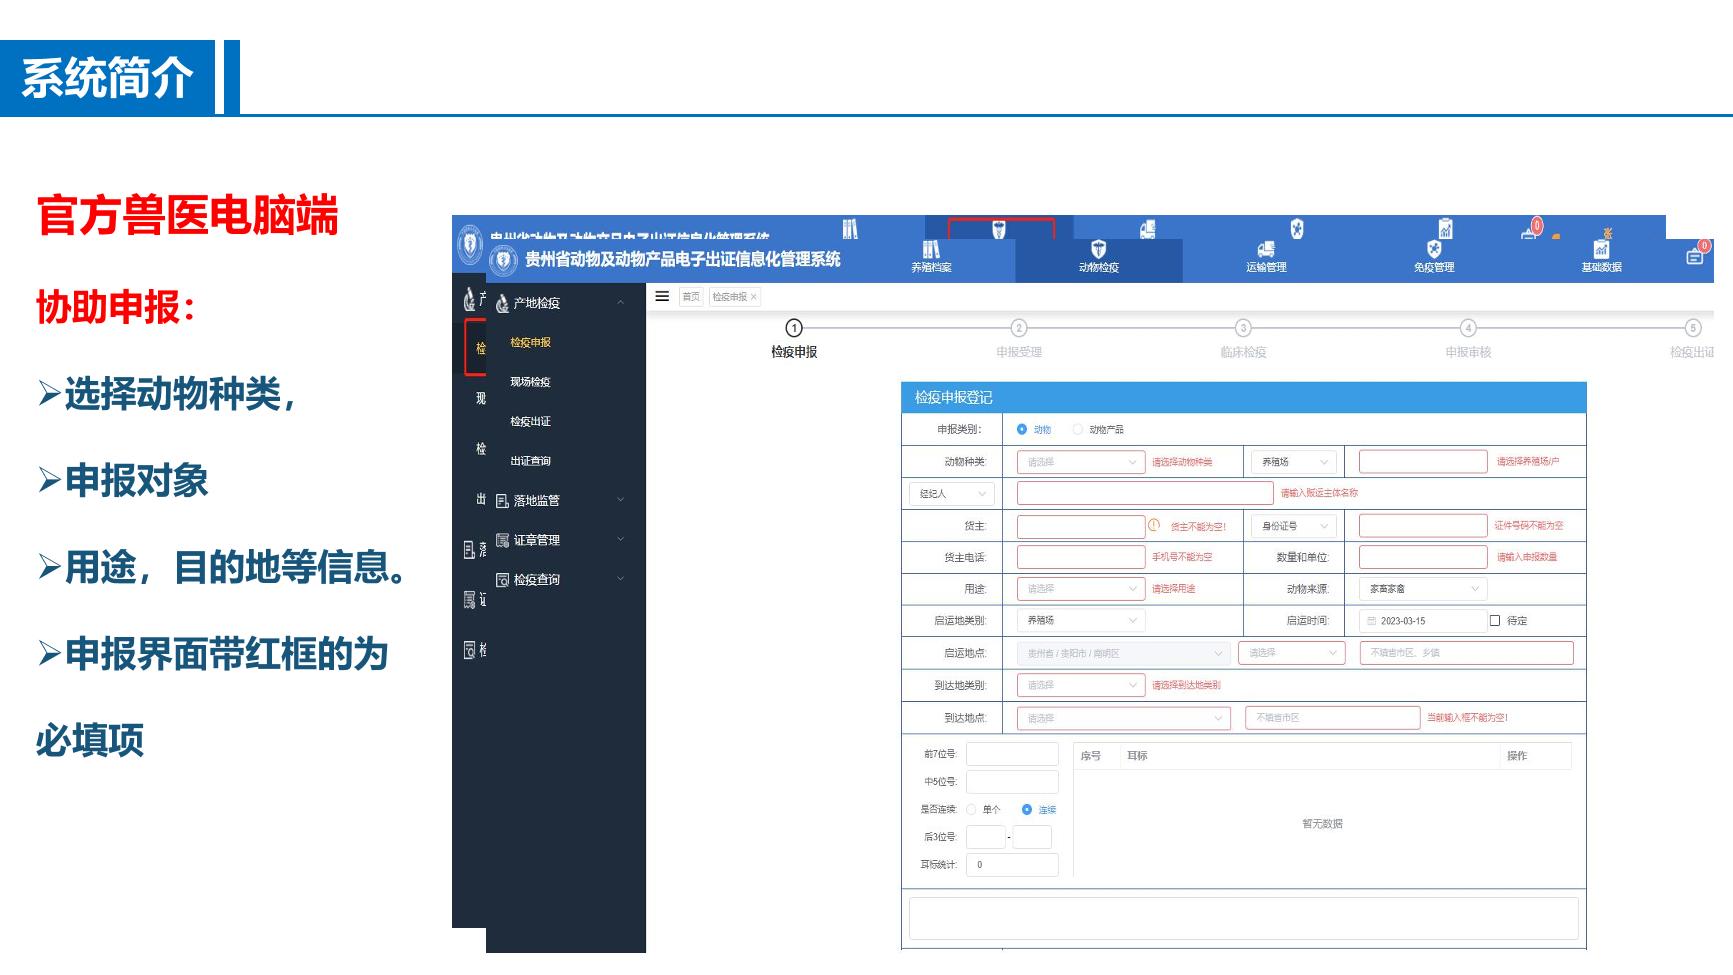Click the 货主电话 input field
This screenshot has height=975, width=1733.
[x=1080, y=557]
